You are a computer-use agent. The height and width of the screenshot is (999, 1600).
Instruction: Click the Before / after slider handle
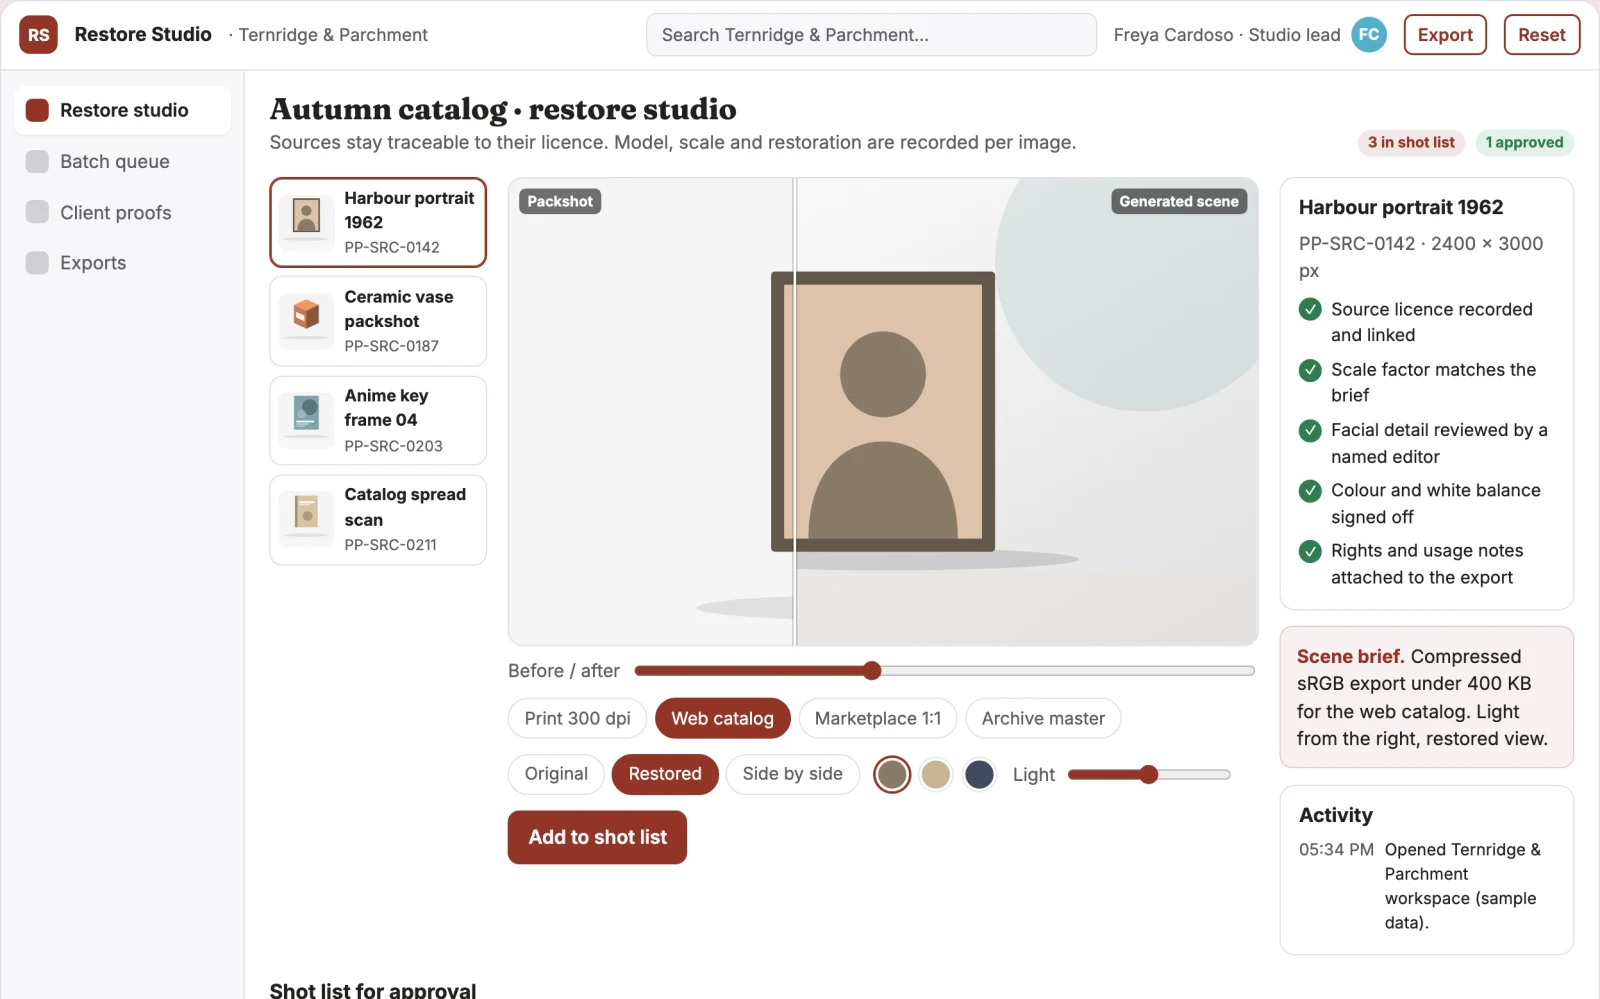(872, 670)
